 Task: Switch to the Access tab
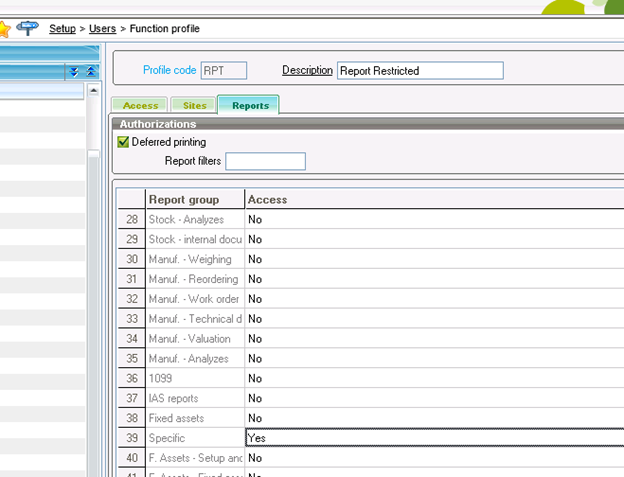(x=140, y=105)
